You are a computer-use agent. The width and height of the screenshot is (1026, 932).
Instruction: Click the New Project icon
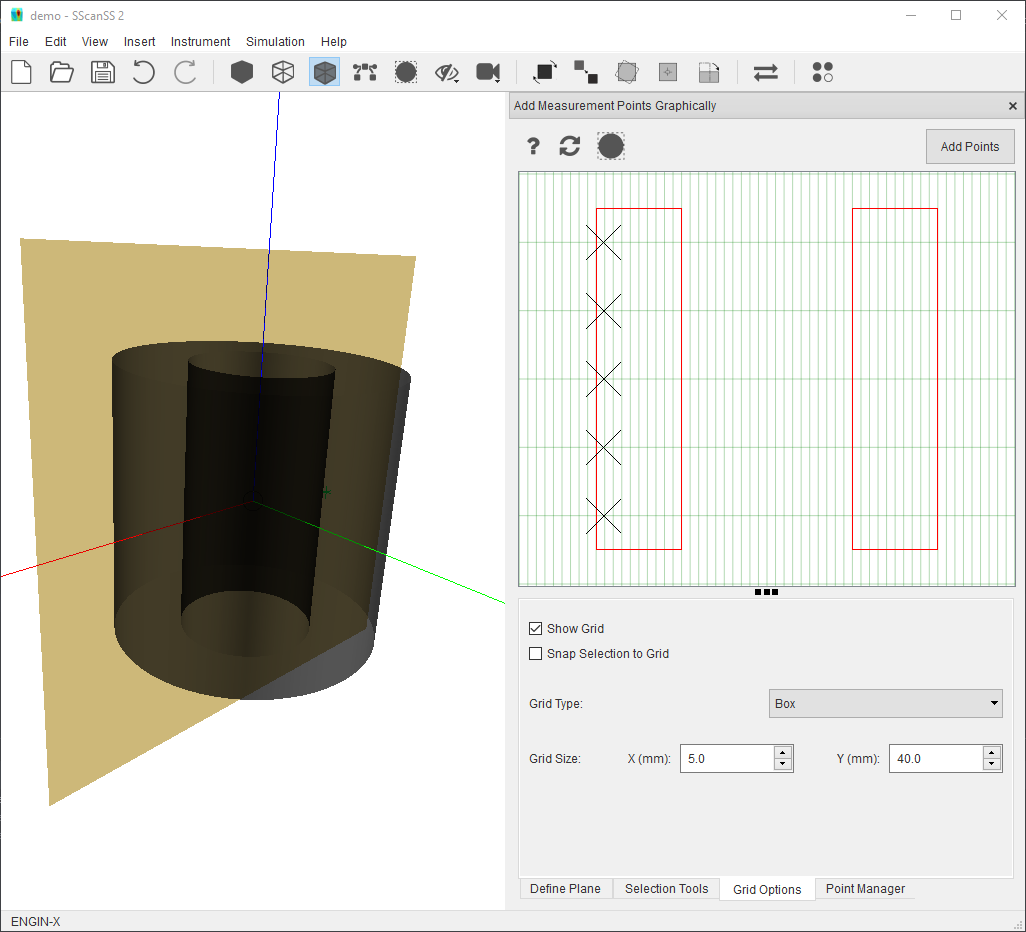coord(21,72)
